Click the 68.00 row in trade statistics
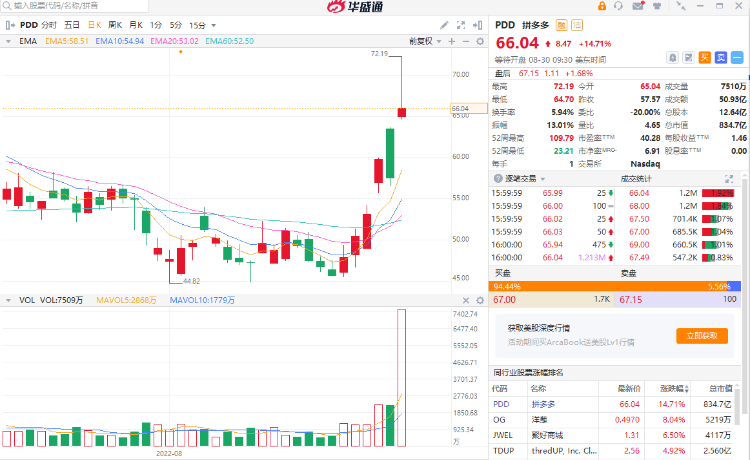750x460 pixels. point(675,206)
